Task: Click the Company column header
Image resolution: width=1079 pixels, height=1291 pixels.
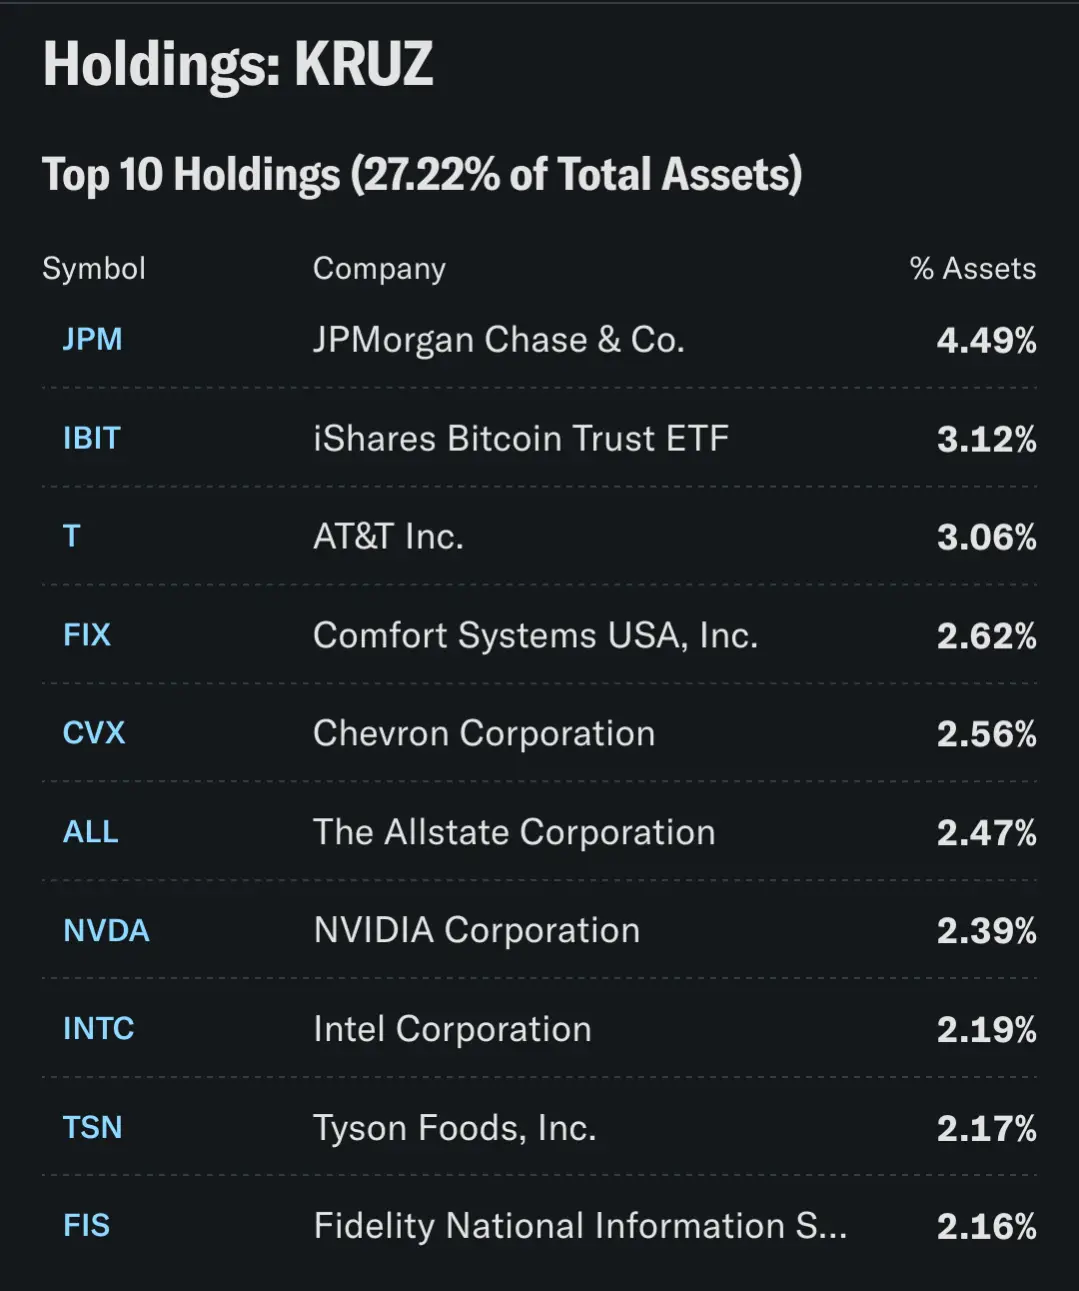Action: click(x=379, y=269)
